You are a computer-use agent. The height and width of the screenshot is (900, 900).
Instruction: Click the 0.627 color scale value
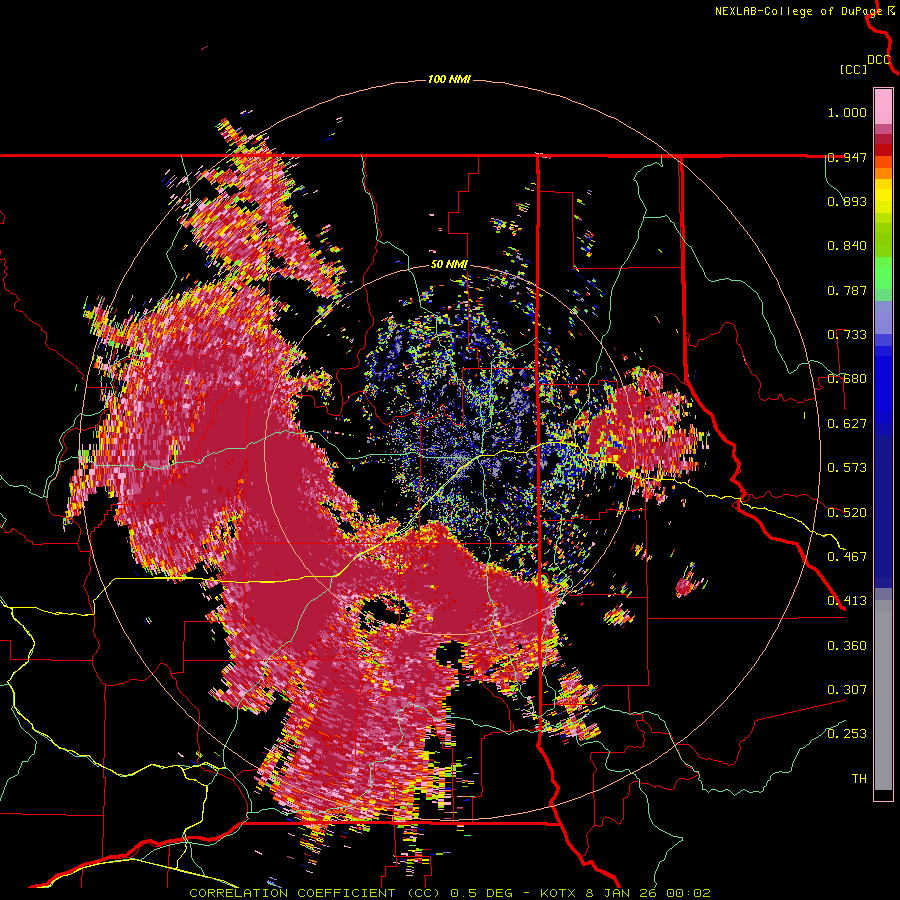pyautogui.click(x=847, y=424)
